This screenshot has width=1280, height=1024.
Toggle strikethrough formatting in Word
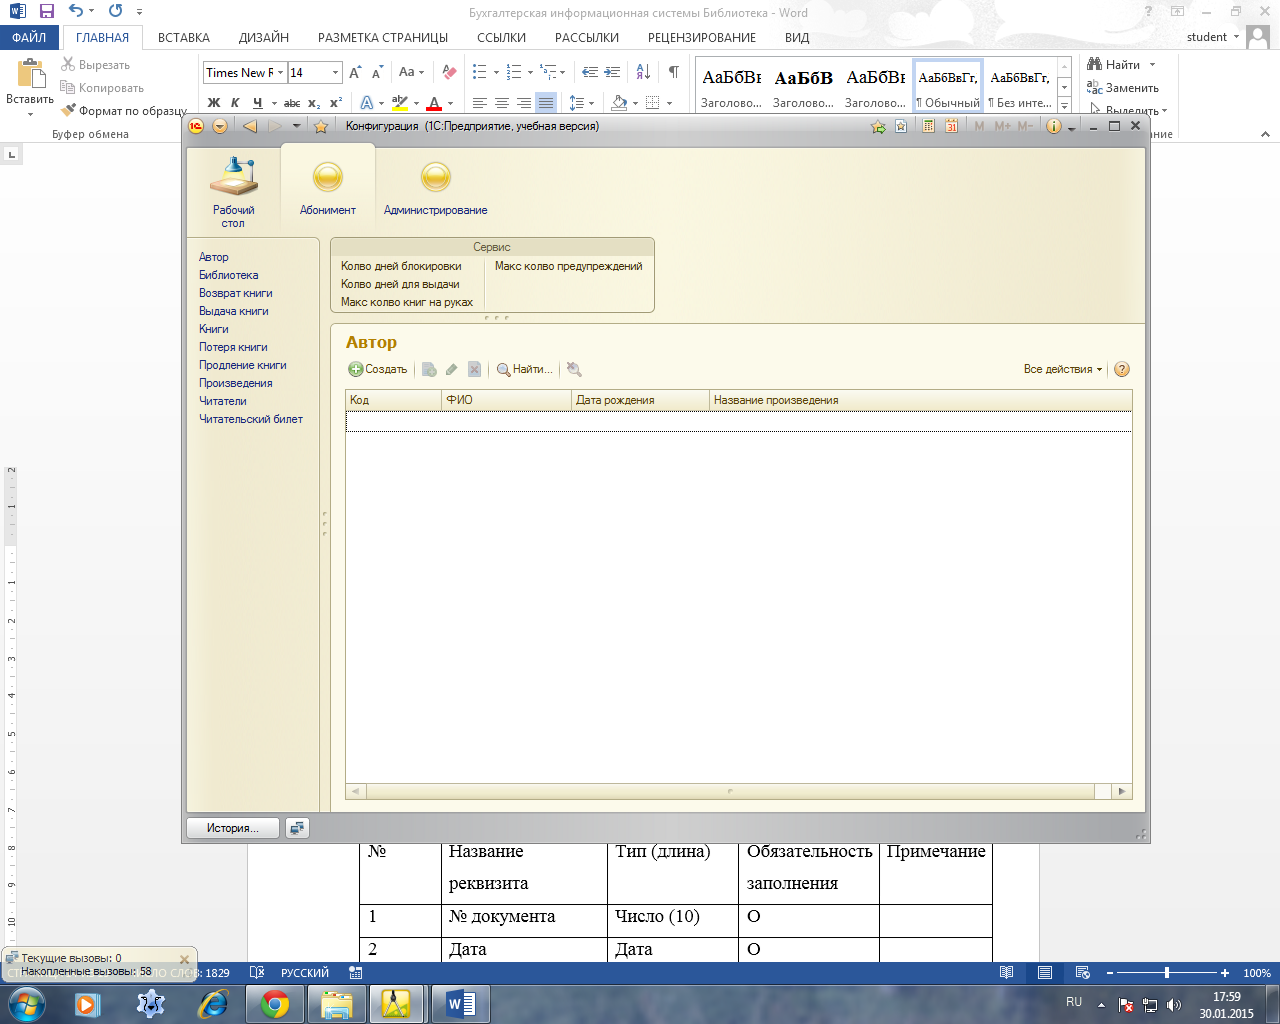(292, 103)
